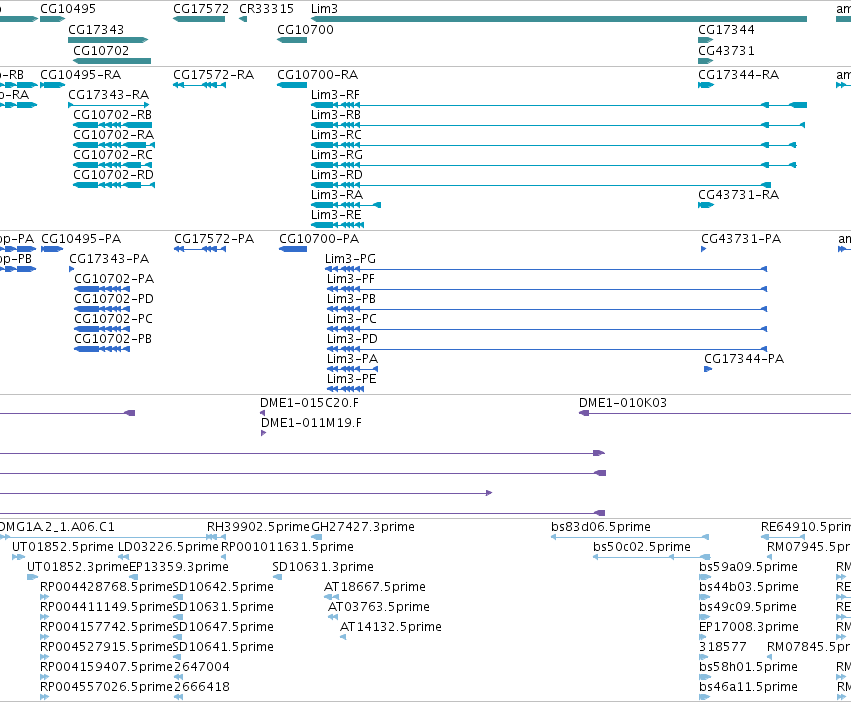Choose protein Lim3-PE
This screenshot has height=702, width=851.
352,380
